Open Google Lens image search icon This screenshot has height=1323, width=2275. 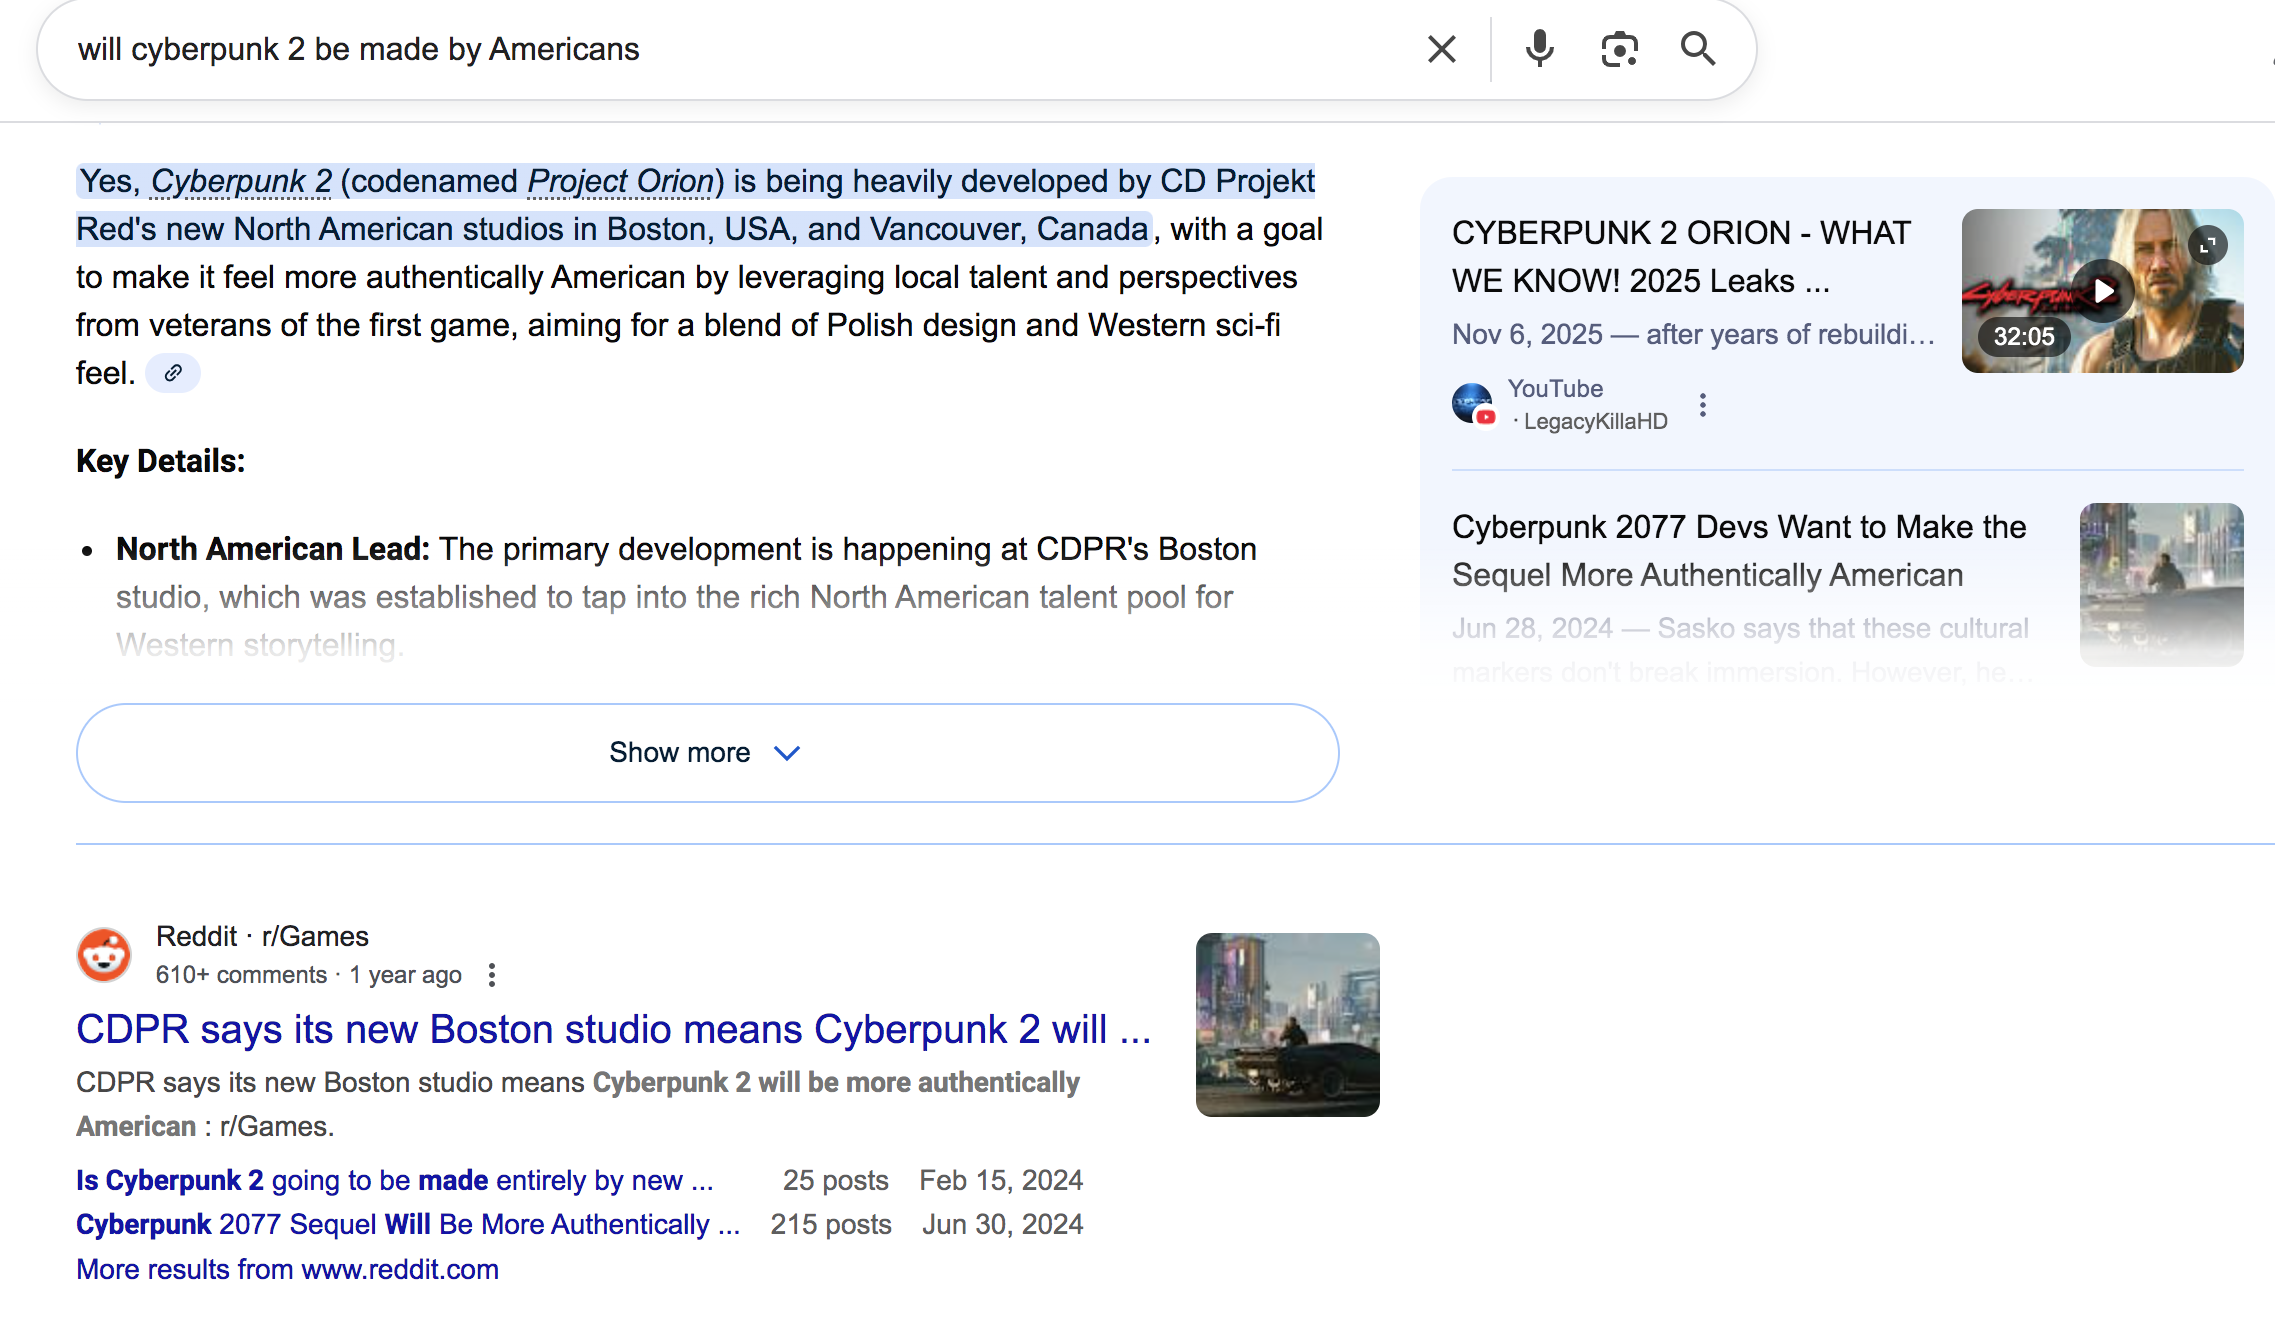pos(1619,49)
